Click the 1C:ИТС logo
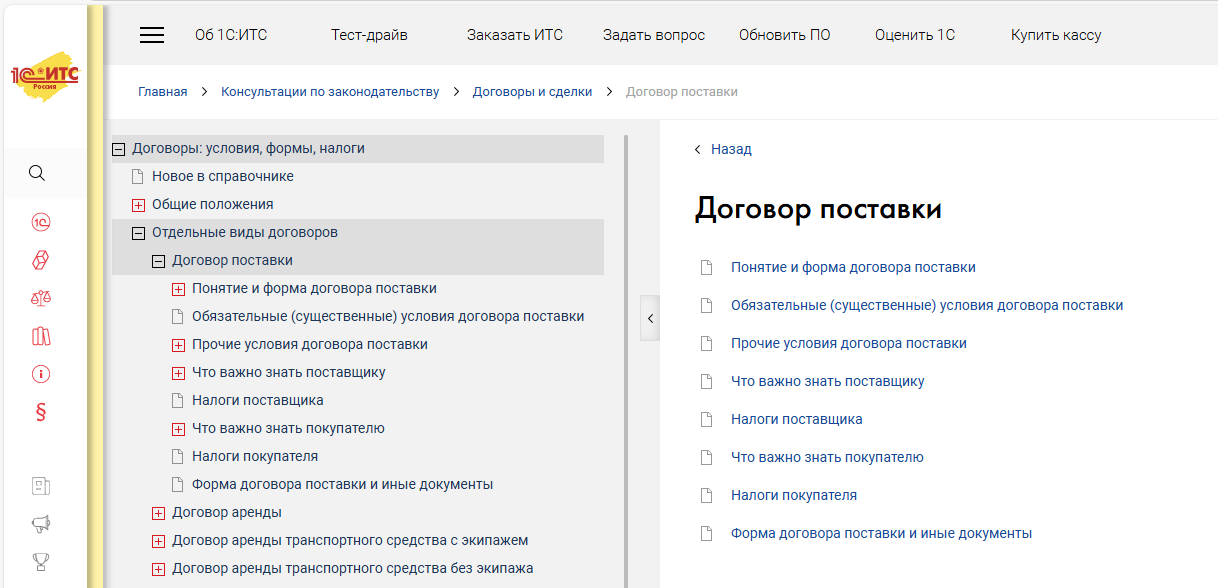1218x588 pixels. tap(44, 79)
